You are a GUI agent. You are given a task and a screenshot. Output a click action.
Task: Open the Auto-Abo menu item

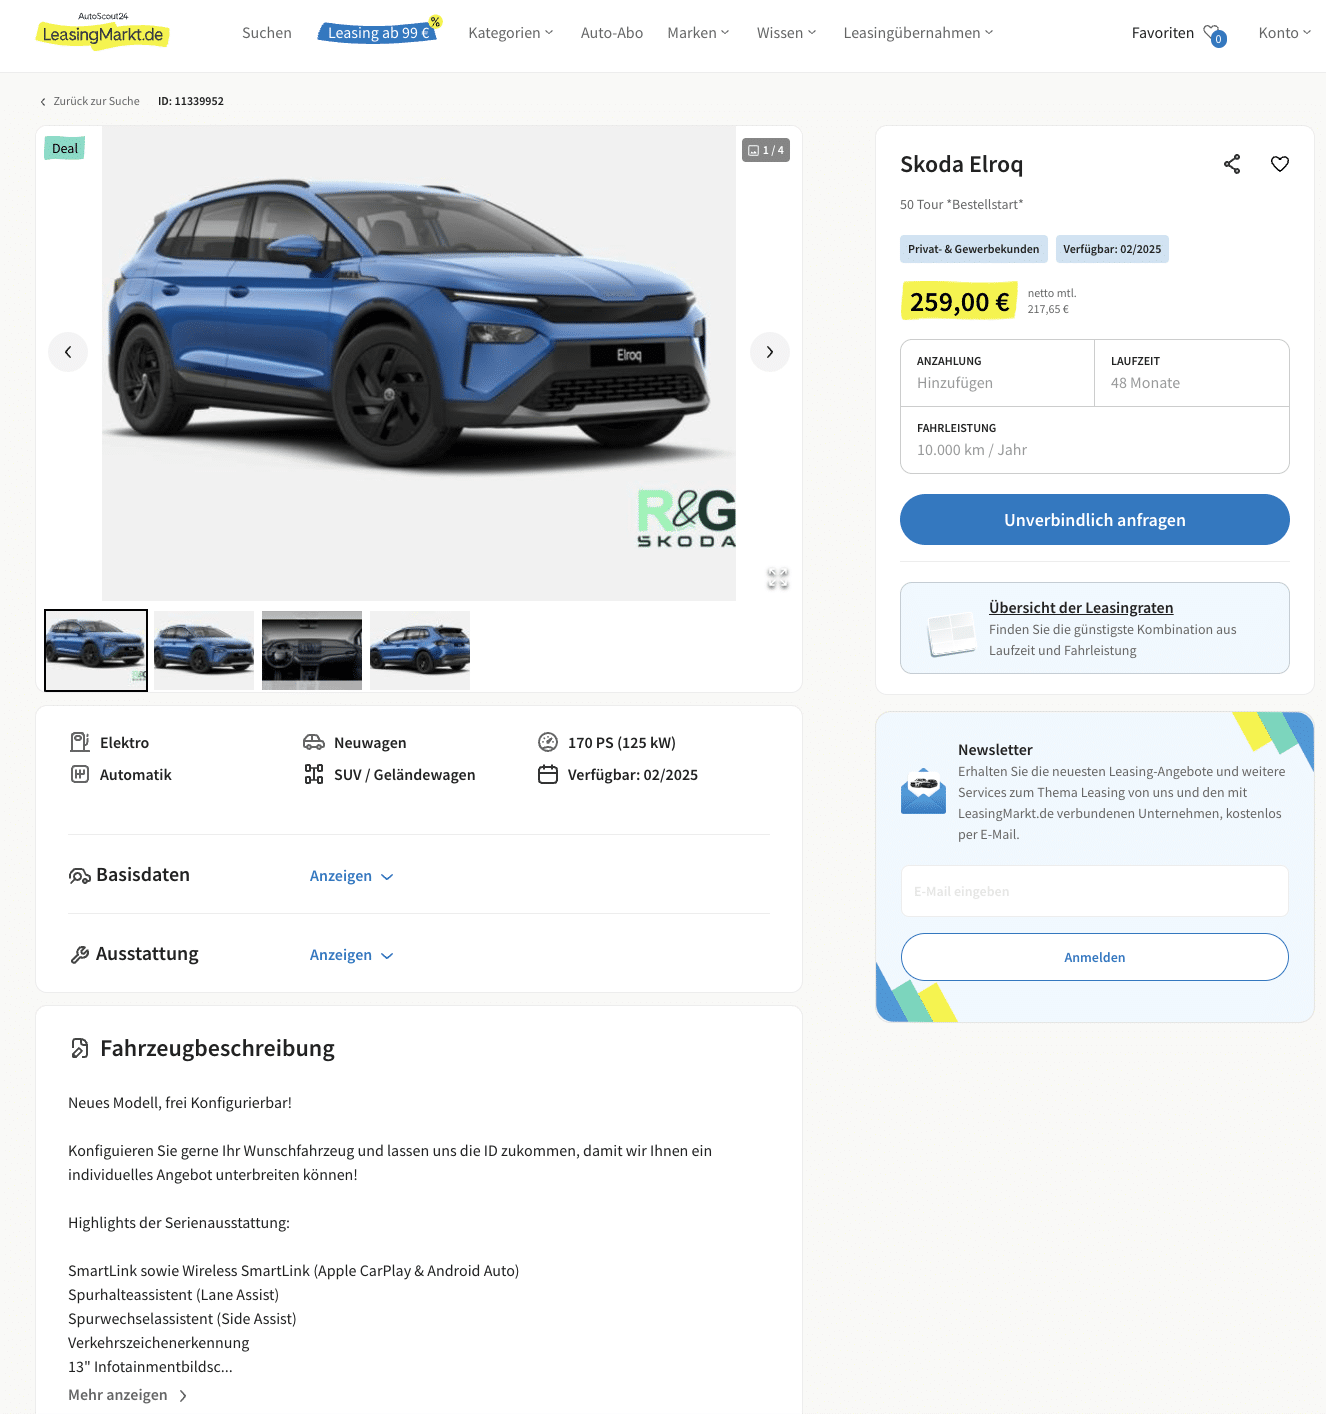click(x=612, y=33)
